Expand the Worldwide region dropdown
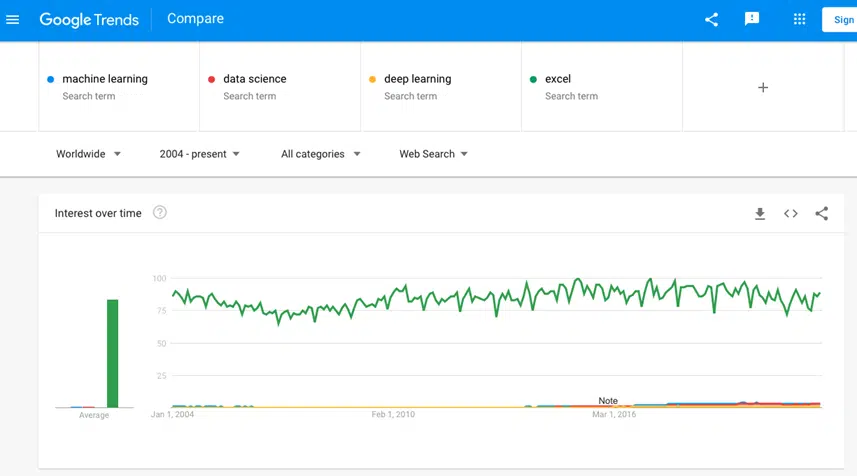 click(x=88, y=154)
